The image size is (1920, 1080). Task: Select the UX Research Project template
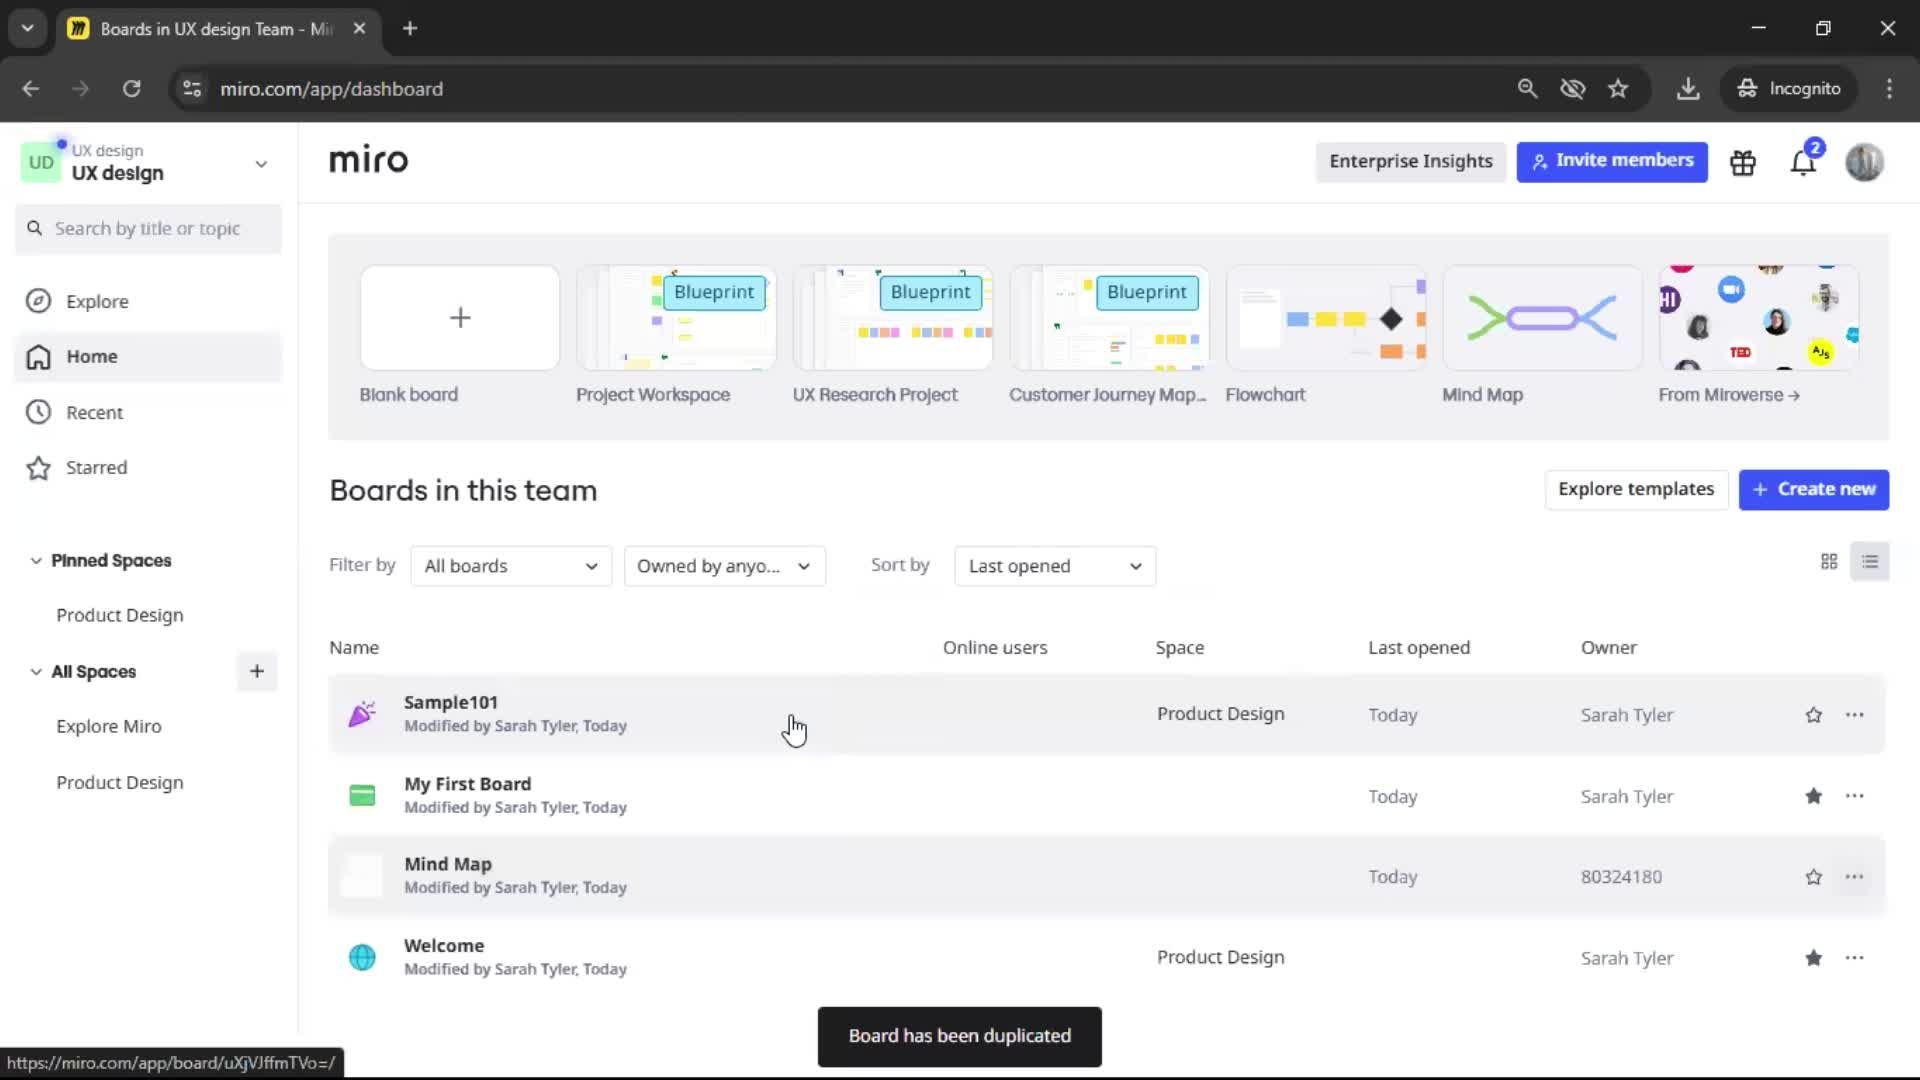893,318
